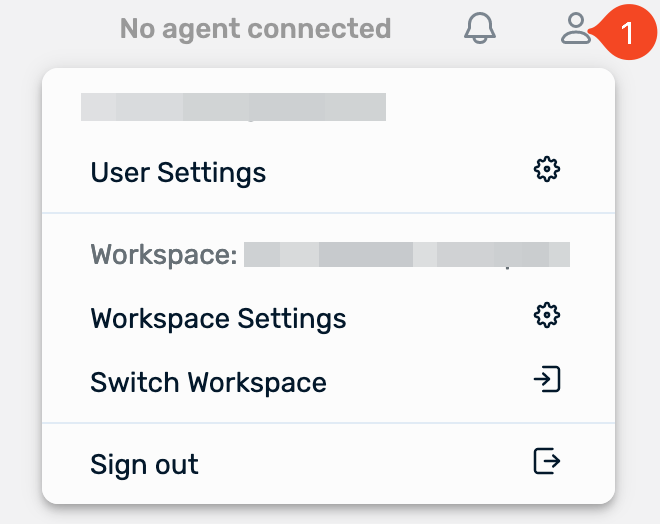The image size is (660, 524).
Task: Click the "Workspace:" label
Action: (164, 255)
